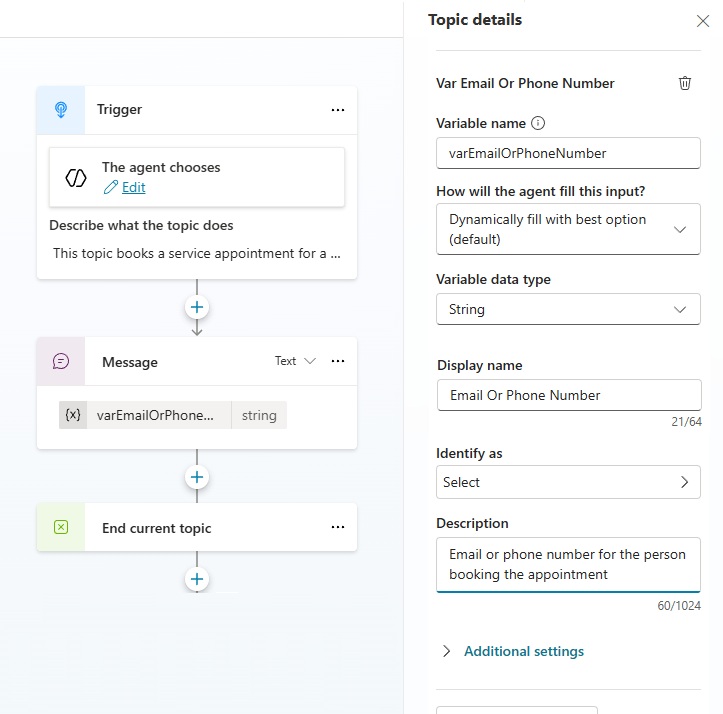Delete the Var Email Or Phone Number input
Image resolution: width=723 pixels, height=714 pixels.
685,84
